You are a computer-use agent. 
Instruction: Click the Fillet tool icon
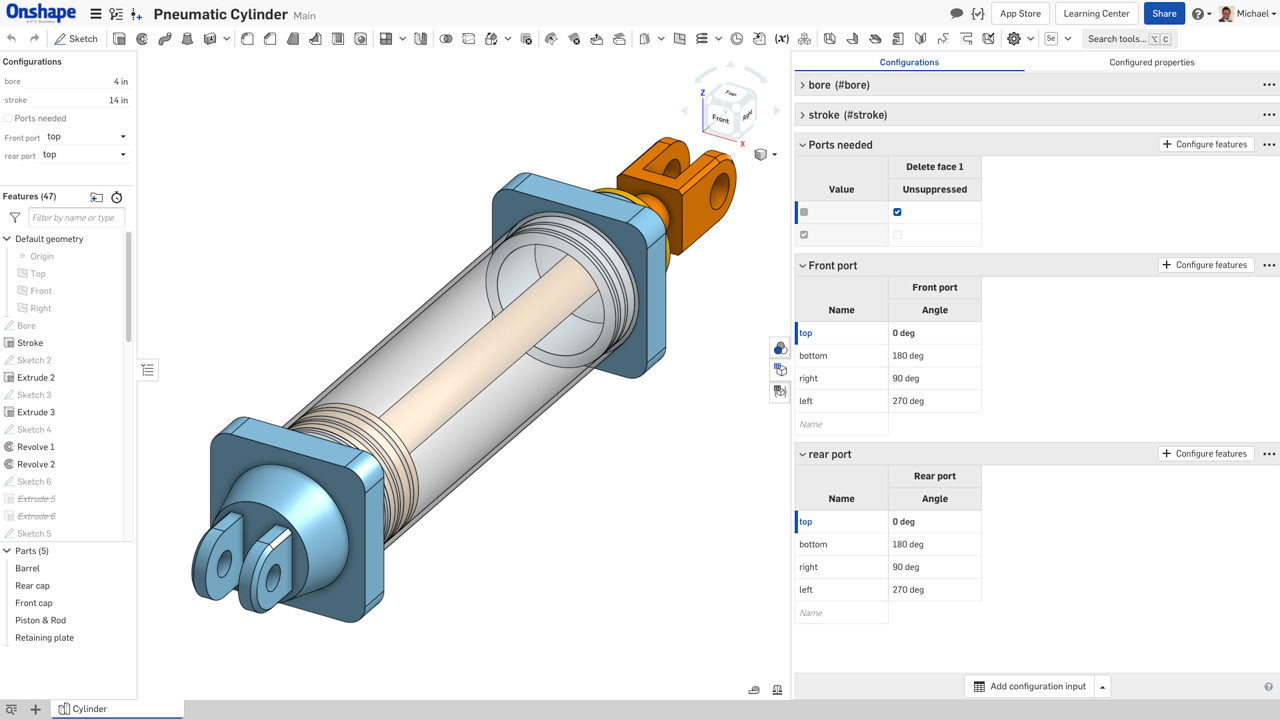pyautogui.click(x=247, y=39)
